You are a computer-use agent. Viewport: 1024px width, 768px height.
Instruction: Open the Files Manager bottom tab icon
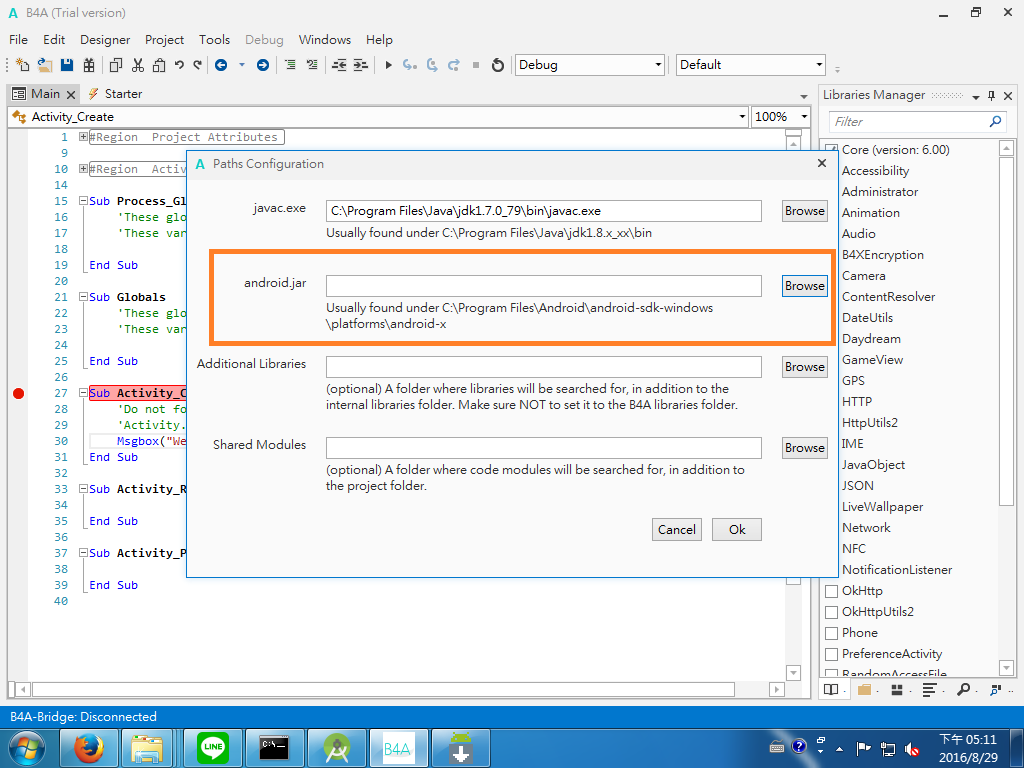tap(865, 690)
